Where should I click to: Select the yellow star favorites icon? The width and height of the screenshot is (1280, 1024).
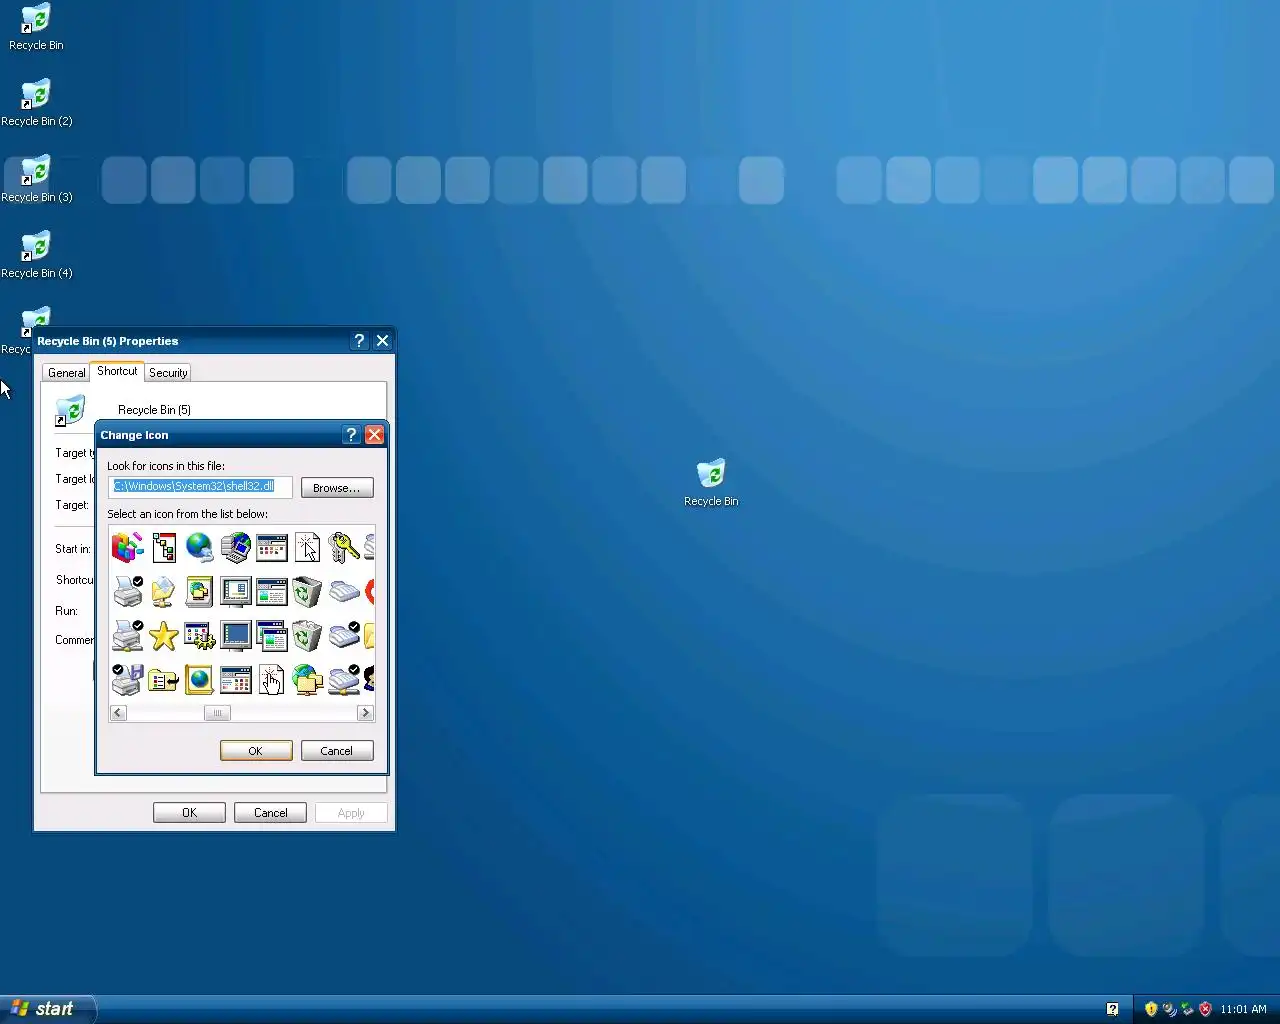[163, 636]
